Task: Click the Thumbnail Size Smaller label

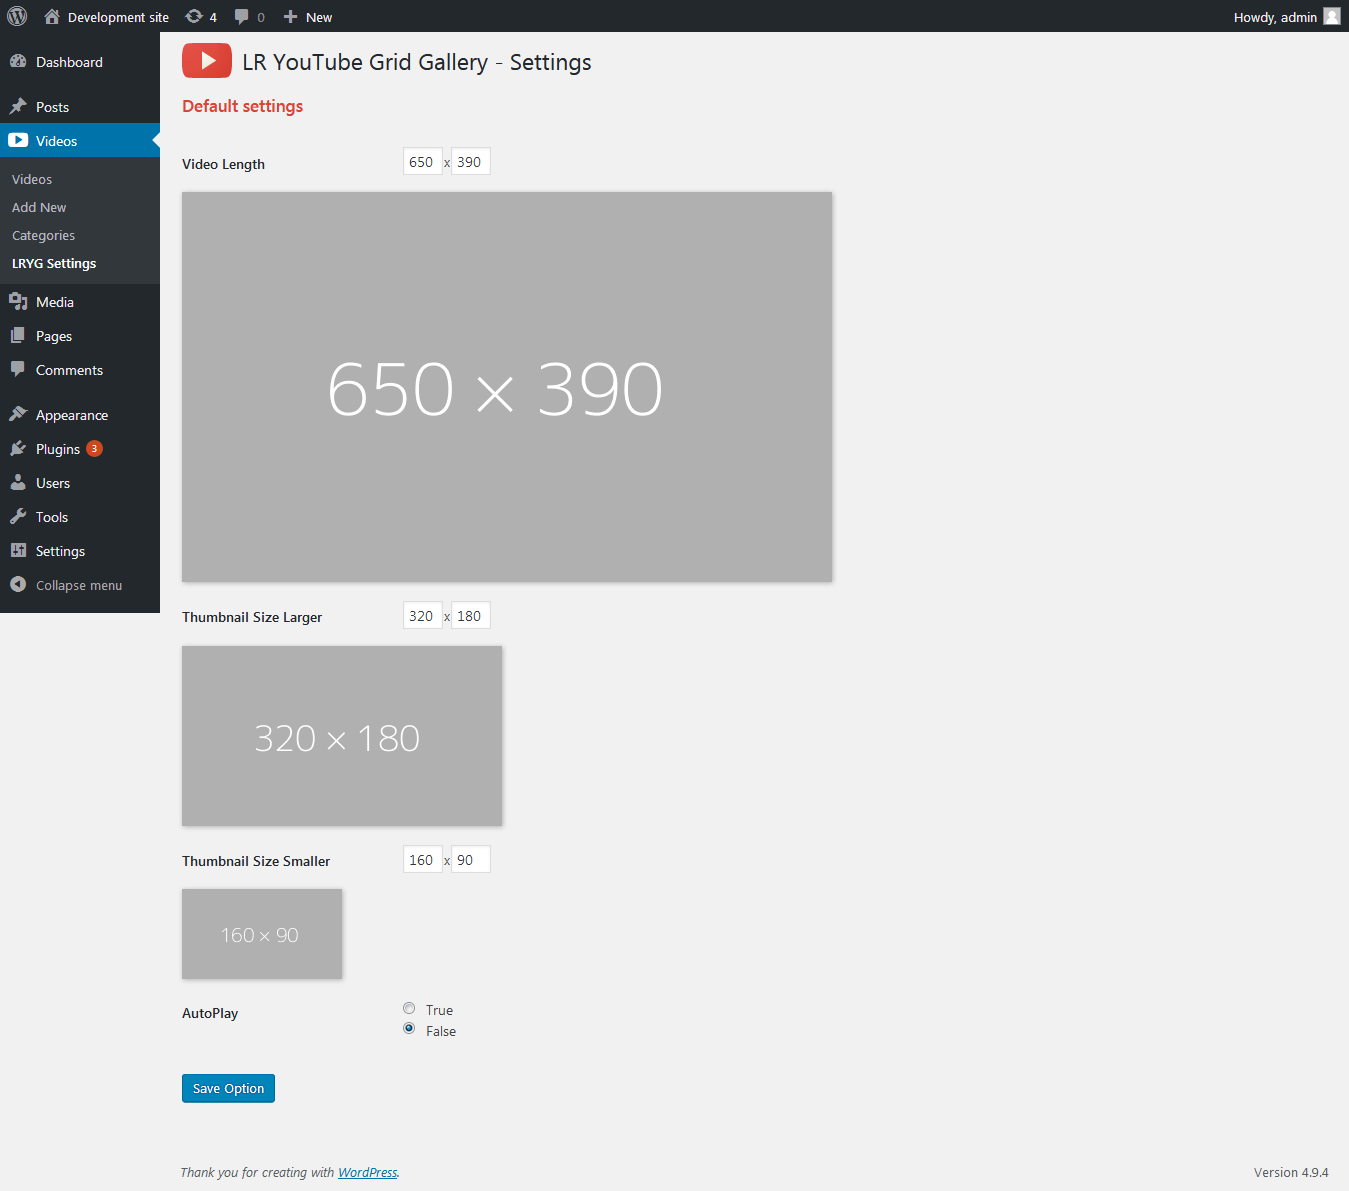Action: coord(256,861)
